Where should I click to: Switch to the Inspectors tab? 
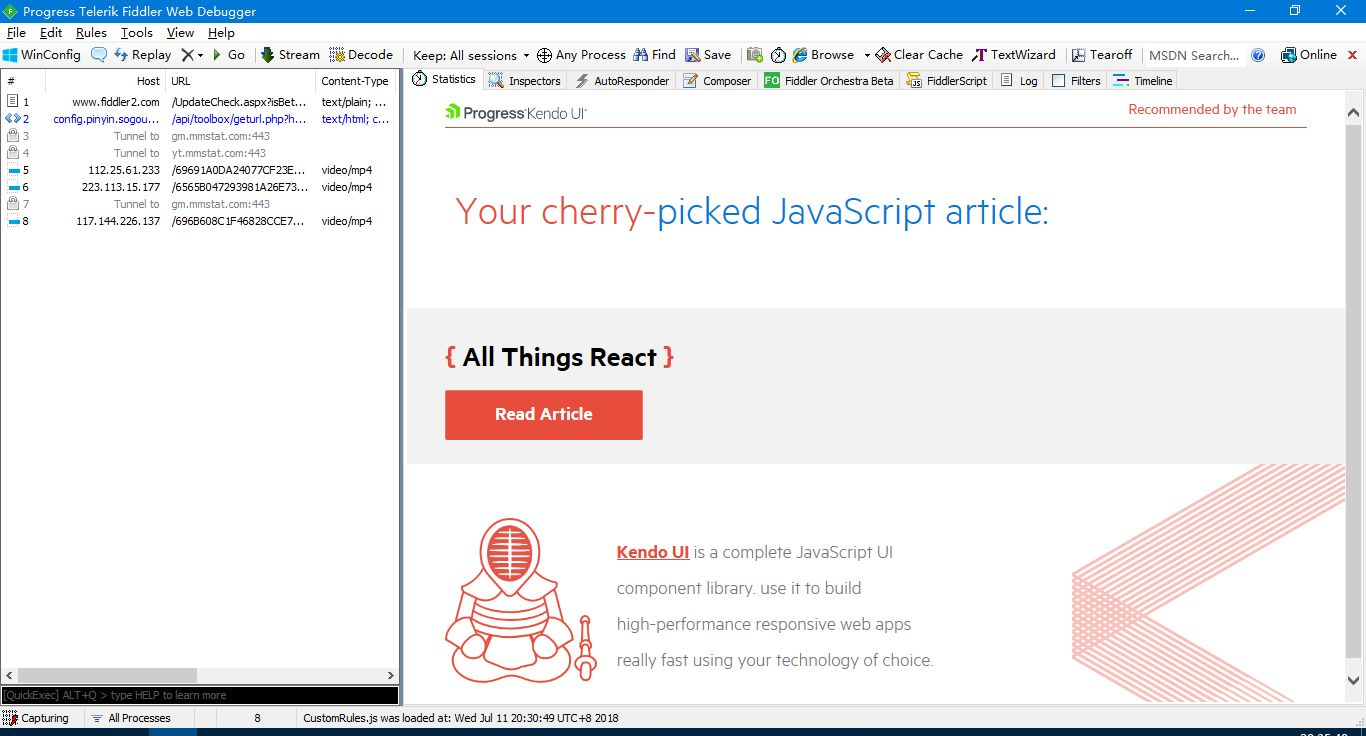click(x=525, y=81)
